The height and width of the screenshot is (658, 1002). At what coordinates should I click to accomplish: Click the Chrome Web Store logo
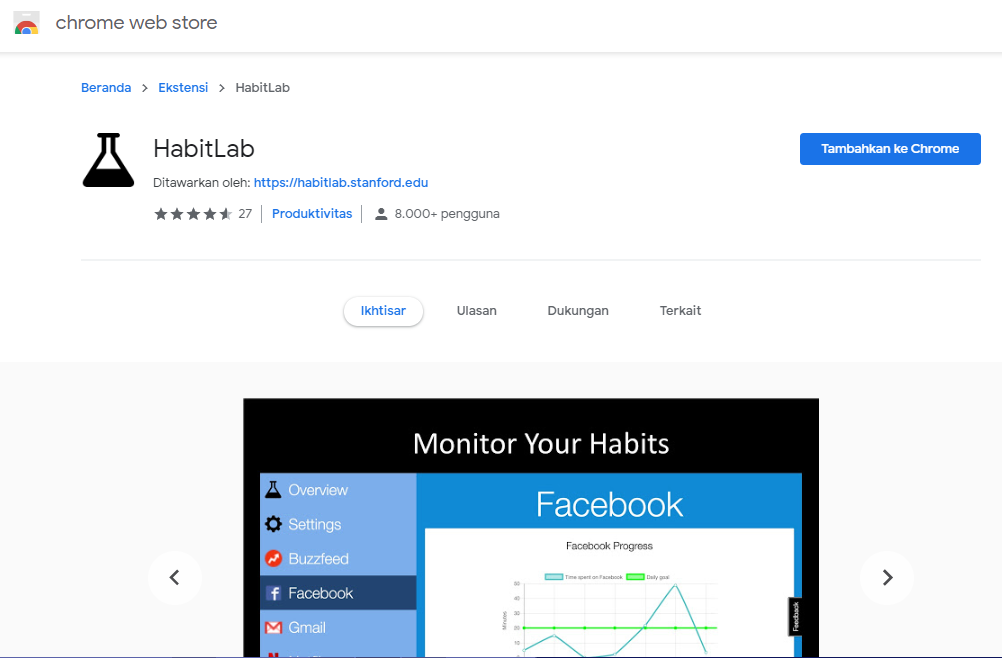pos(26,22)
